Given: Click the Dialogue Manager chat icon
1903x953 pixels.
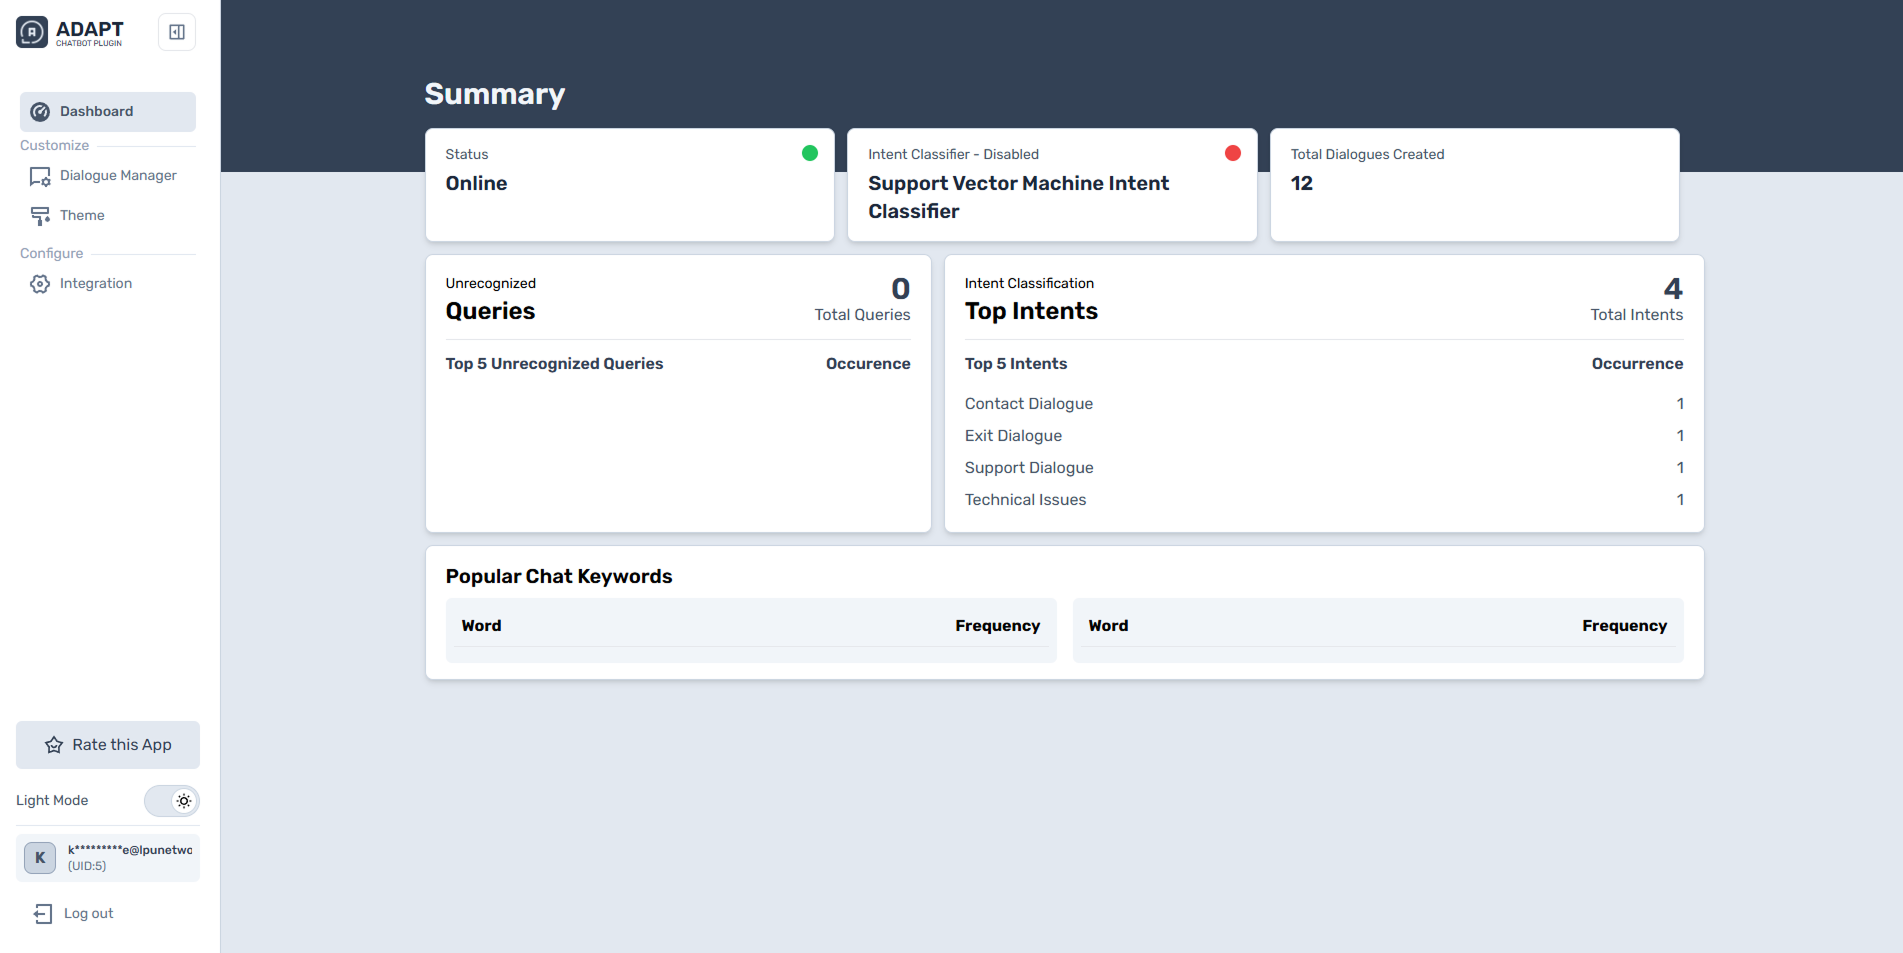Looking at the screenshot, I should click(x=40, y=177).
